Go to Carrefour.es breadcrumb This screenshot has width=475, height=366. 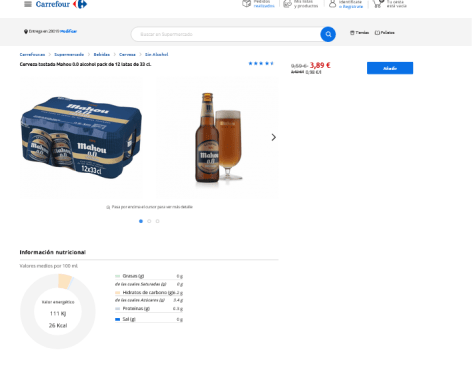tap(32, 54)
